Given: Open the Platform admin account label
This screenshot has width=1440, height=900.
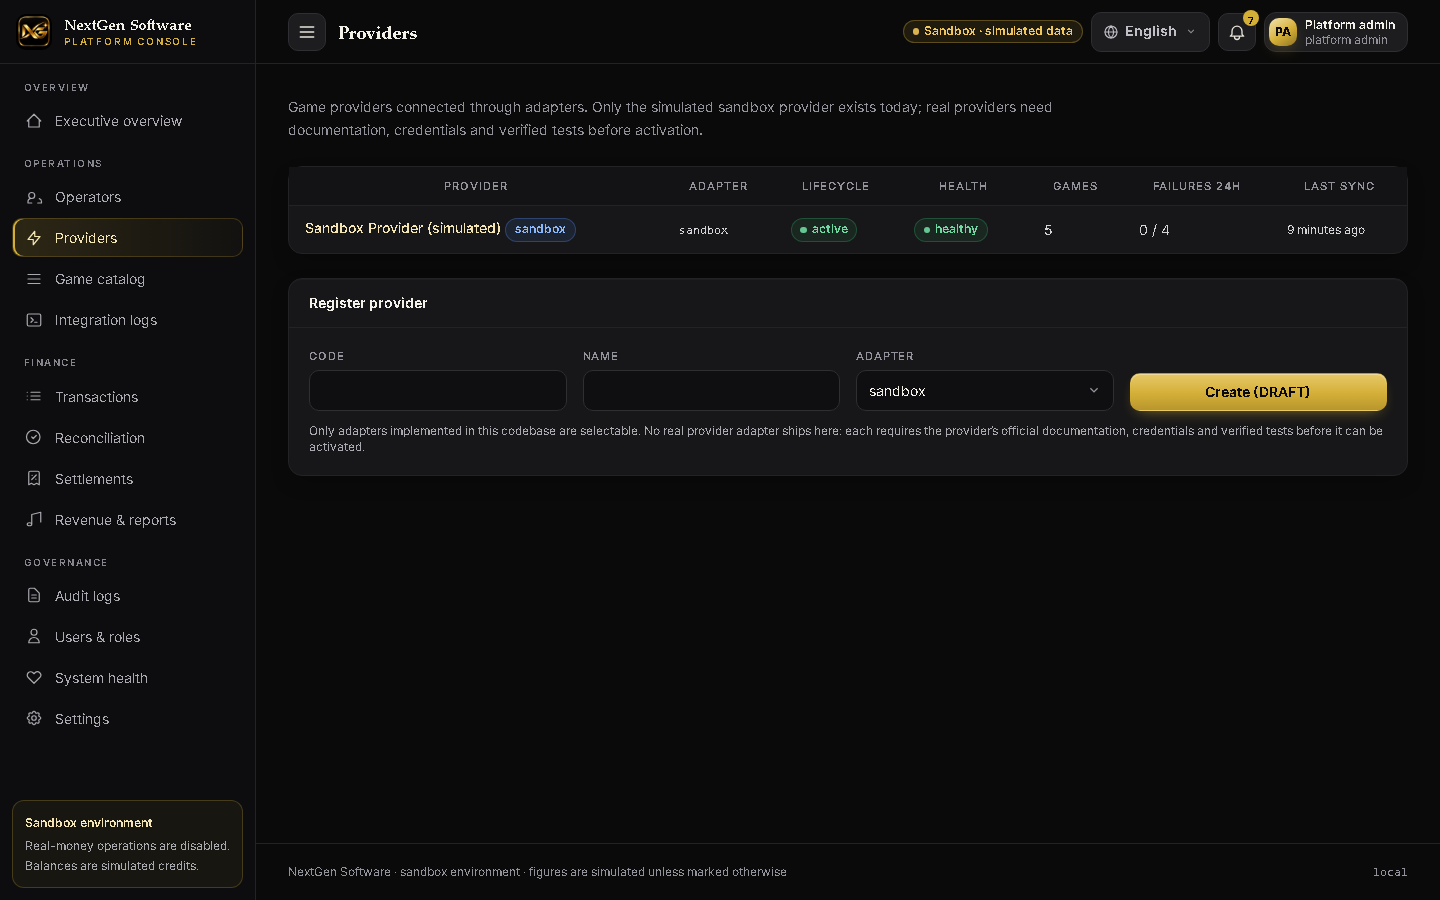Looking at the screenshot, I should (x=1350, y=25).
